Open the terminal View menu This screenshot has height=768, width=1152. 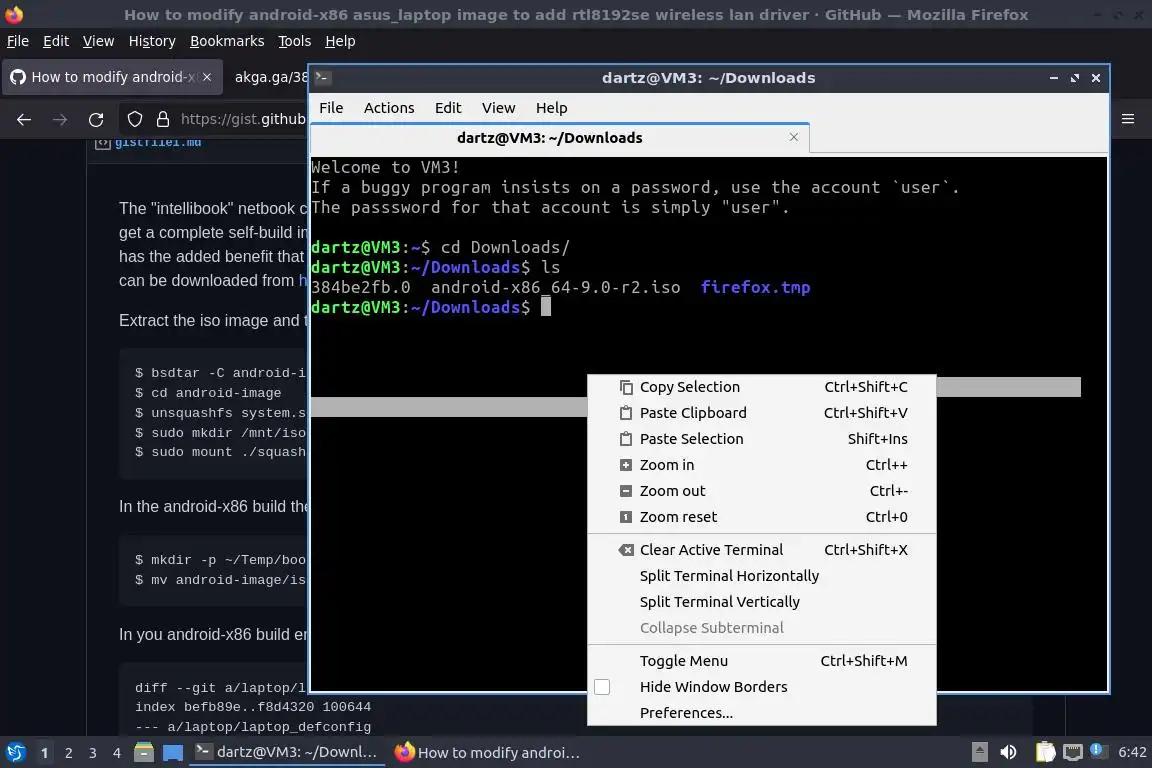498,108
